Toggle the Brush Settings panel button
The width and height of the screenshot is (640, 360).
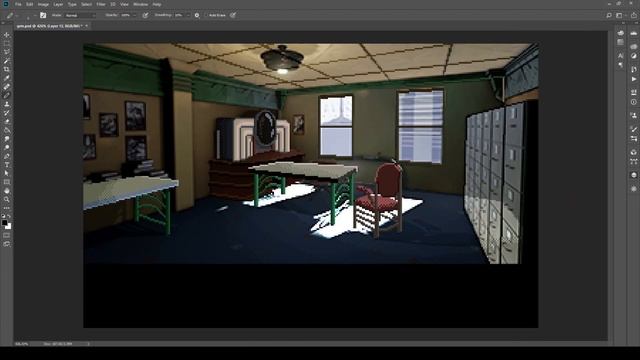(43, 15)
